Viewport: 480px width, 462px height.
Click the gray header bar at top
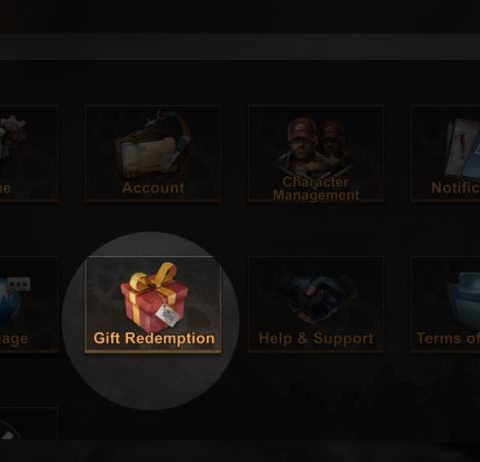[x=240, y=46]
